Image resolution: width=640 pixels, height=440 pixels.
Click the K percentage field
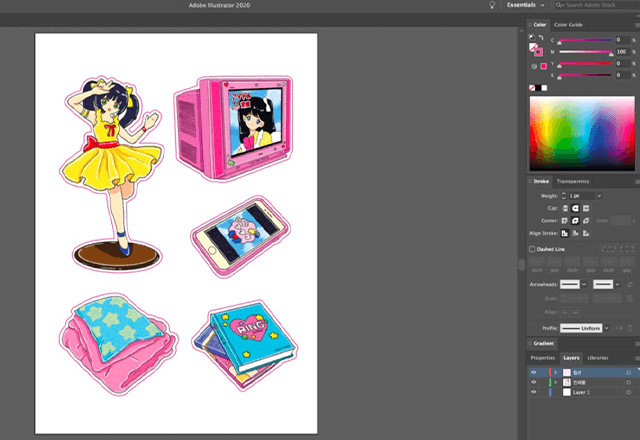coord(623,75)
